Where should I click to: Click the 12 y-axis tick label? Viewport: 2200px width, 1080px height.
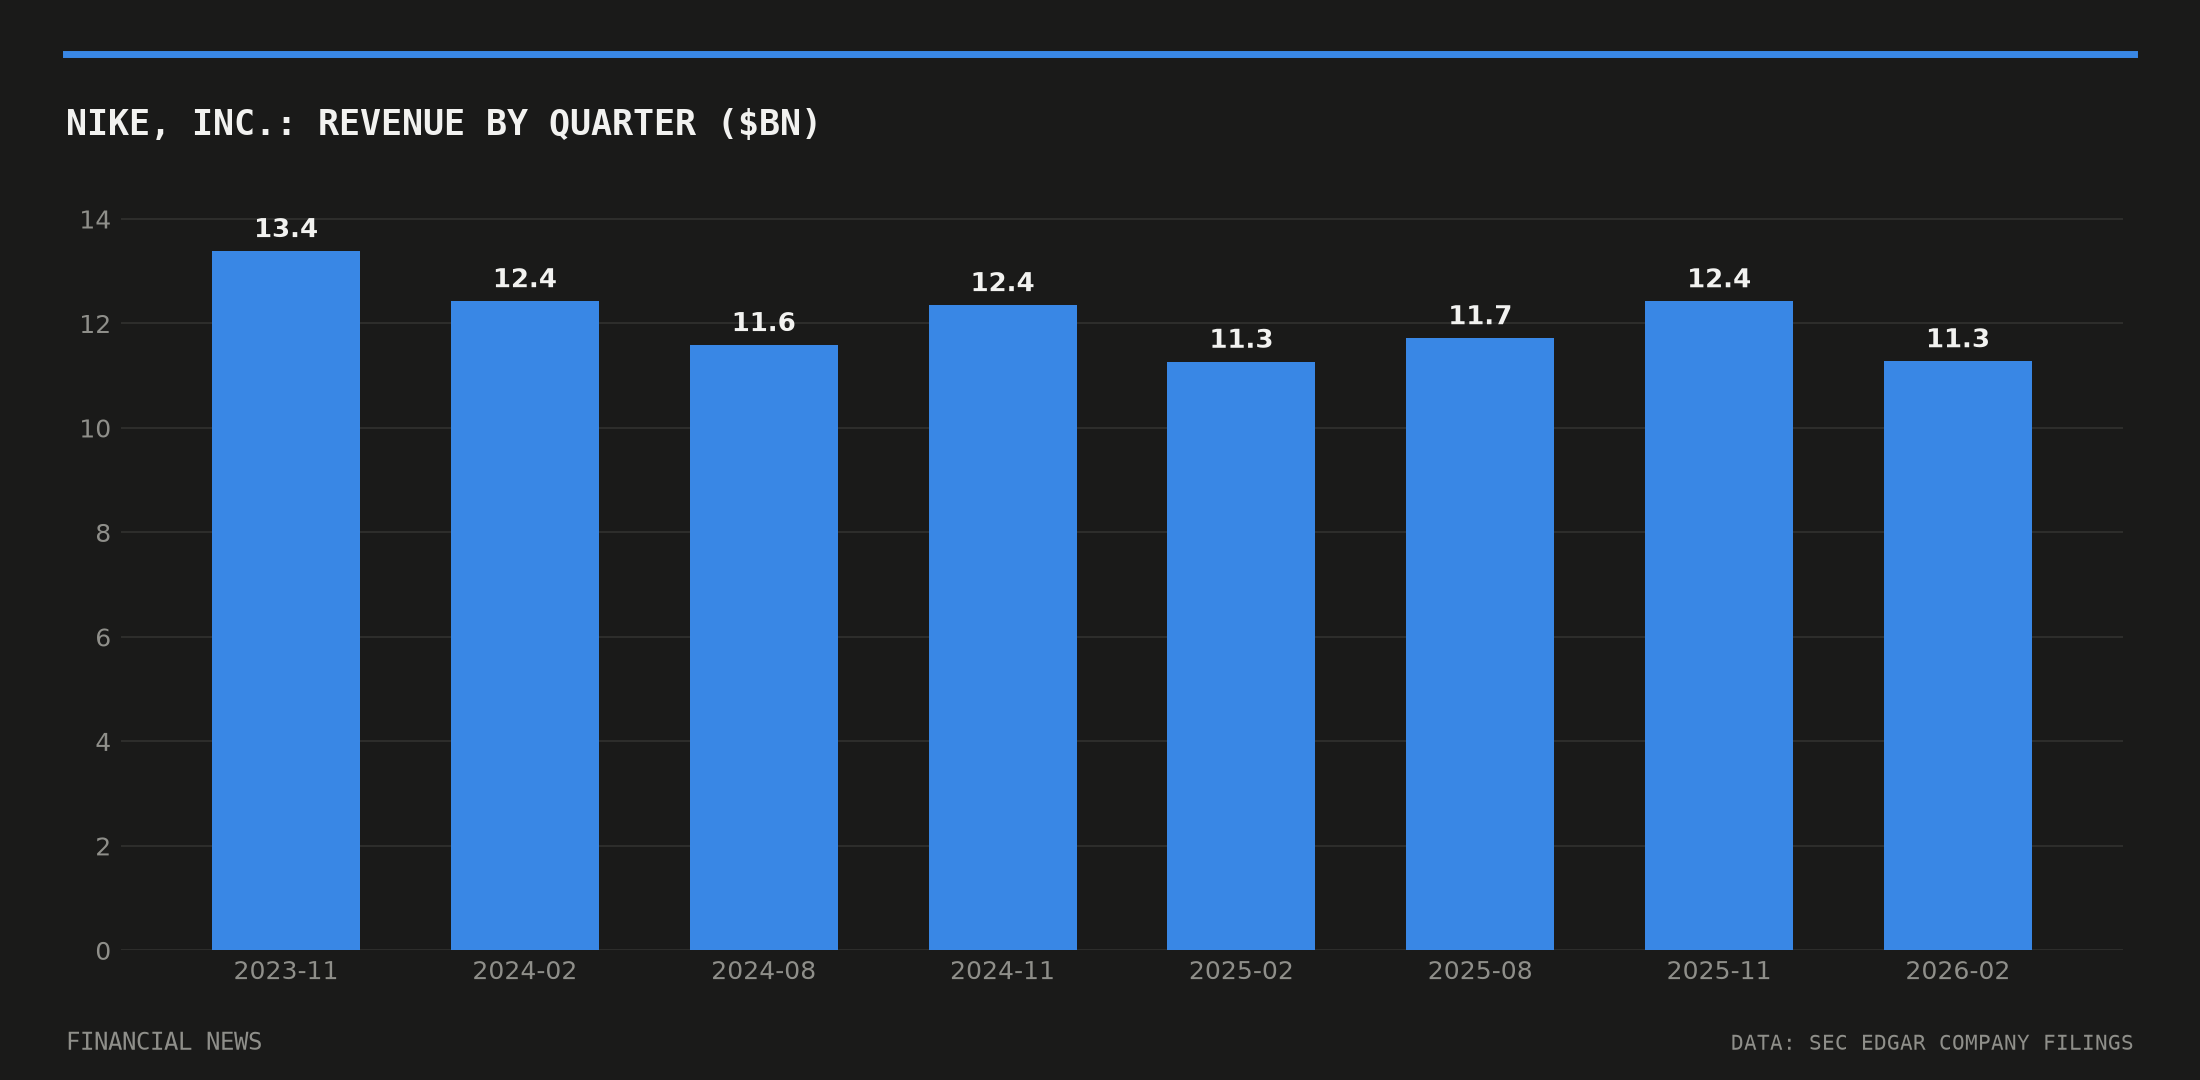click(x=95, y=324)
